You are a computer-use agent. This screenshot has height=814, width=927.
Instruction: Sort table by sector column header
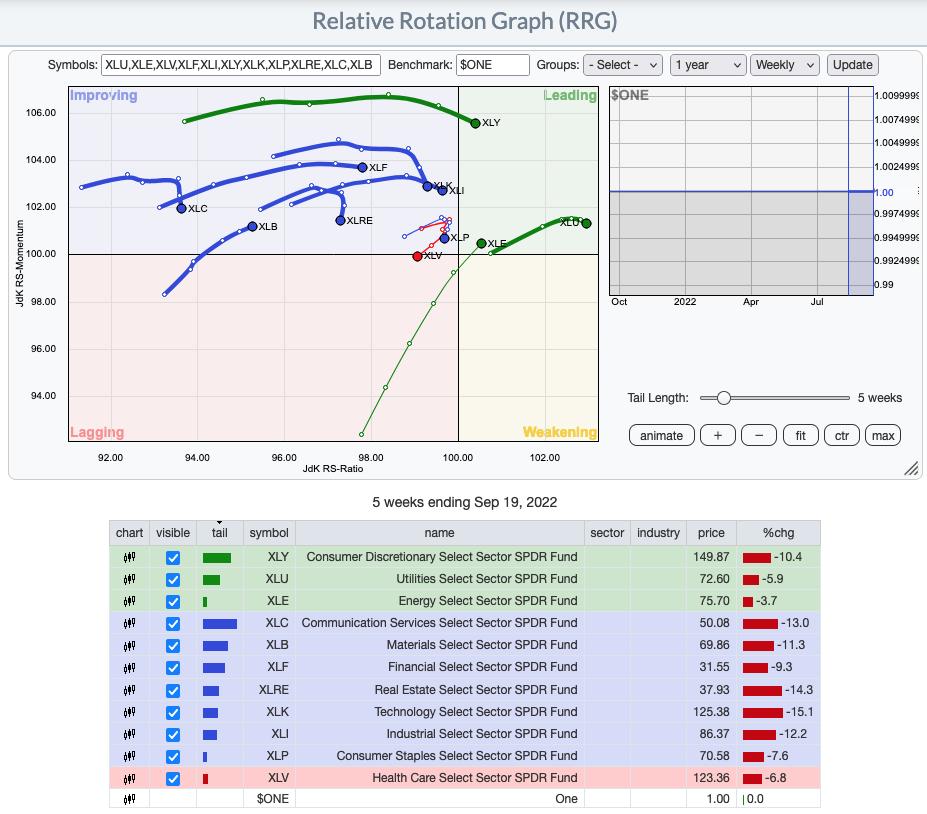coord(607,533)
